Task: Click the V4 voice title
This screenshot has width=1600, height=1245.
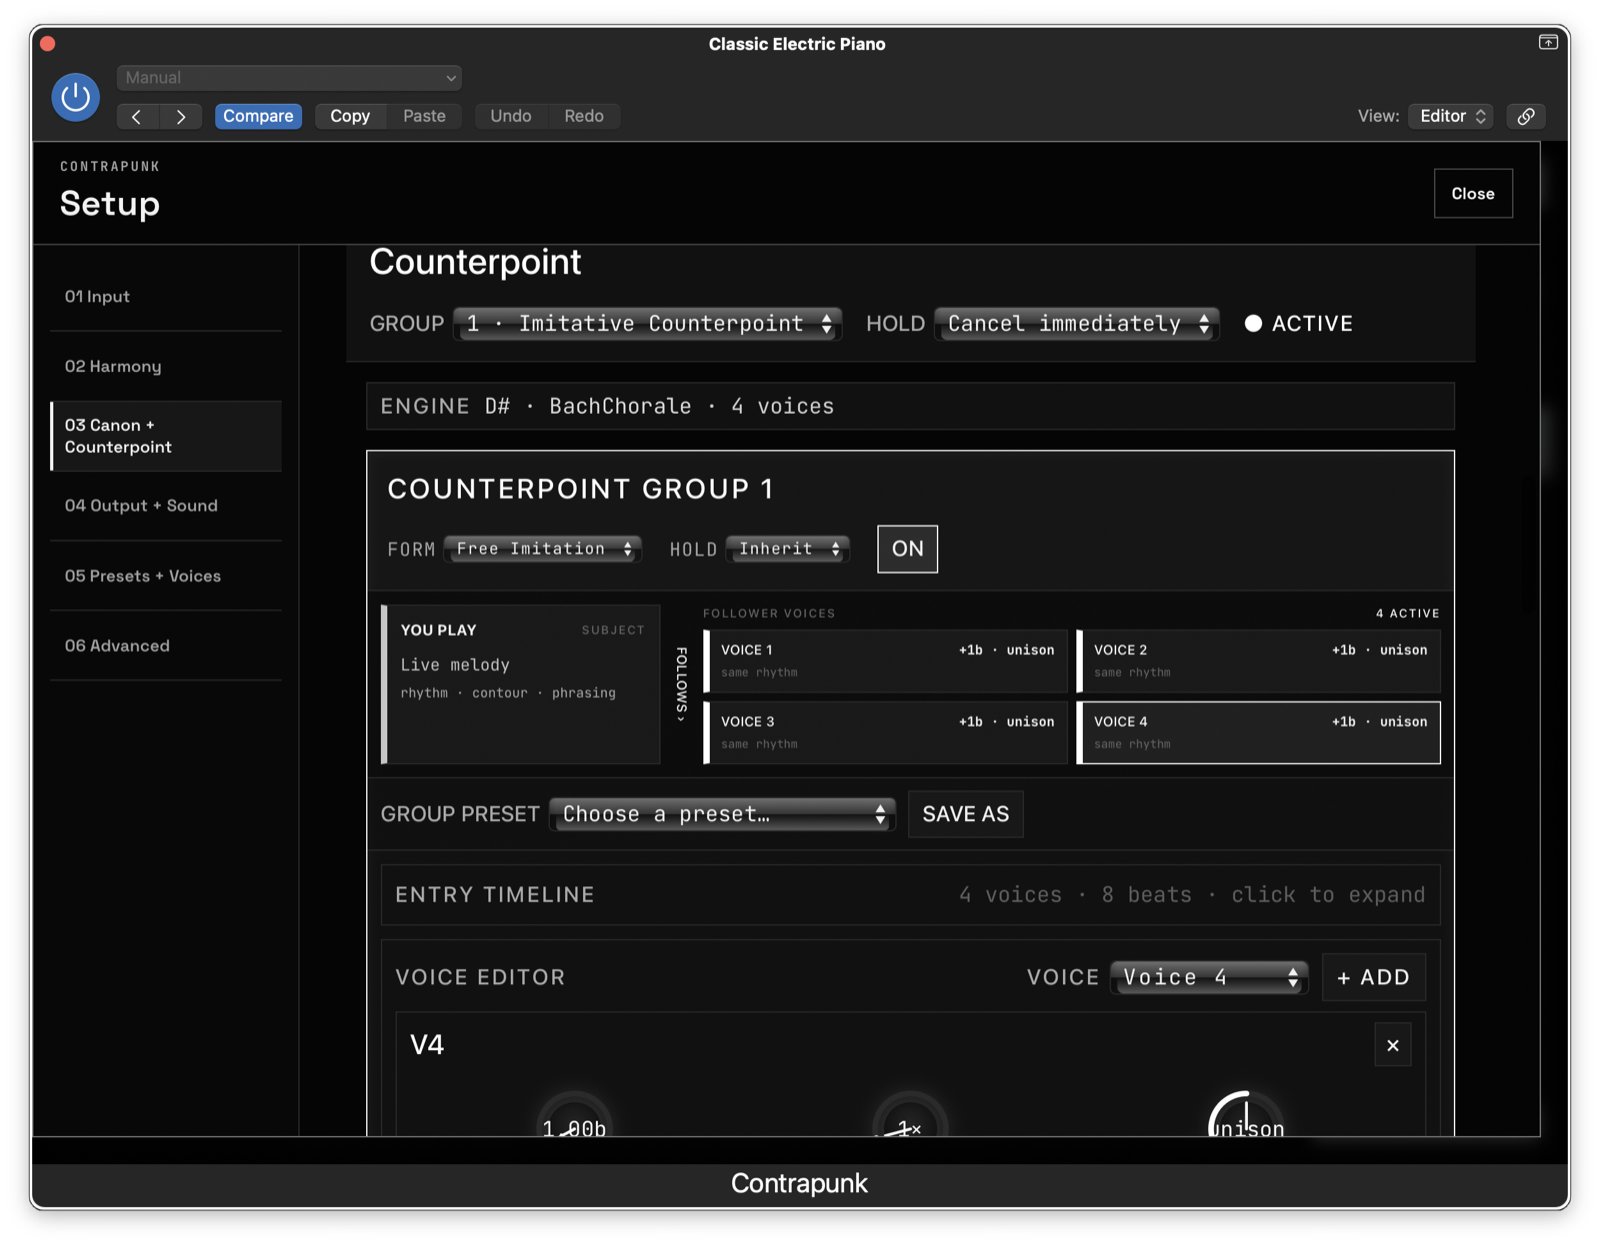Action: [427, 1045]
